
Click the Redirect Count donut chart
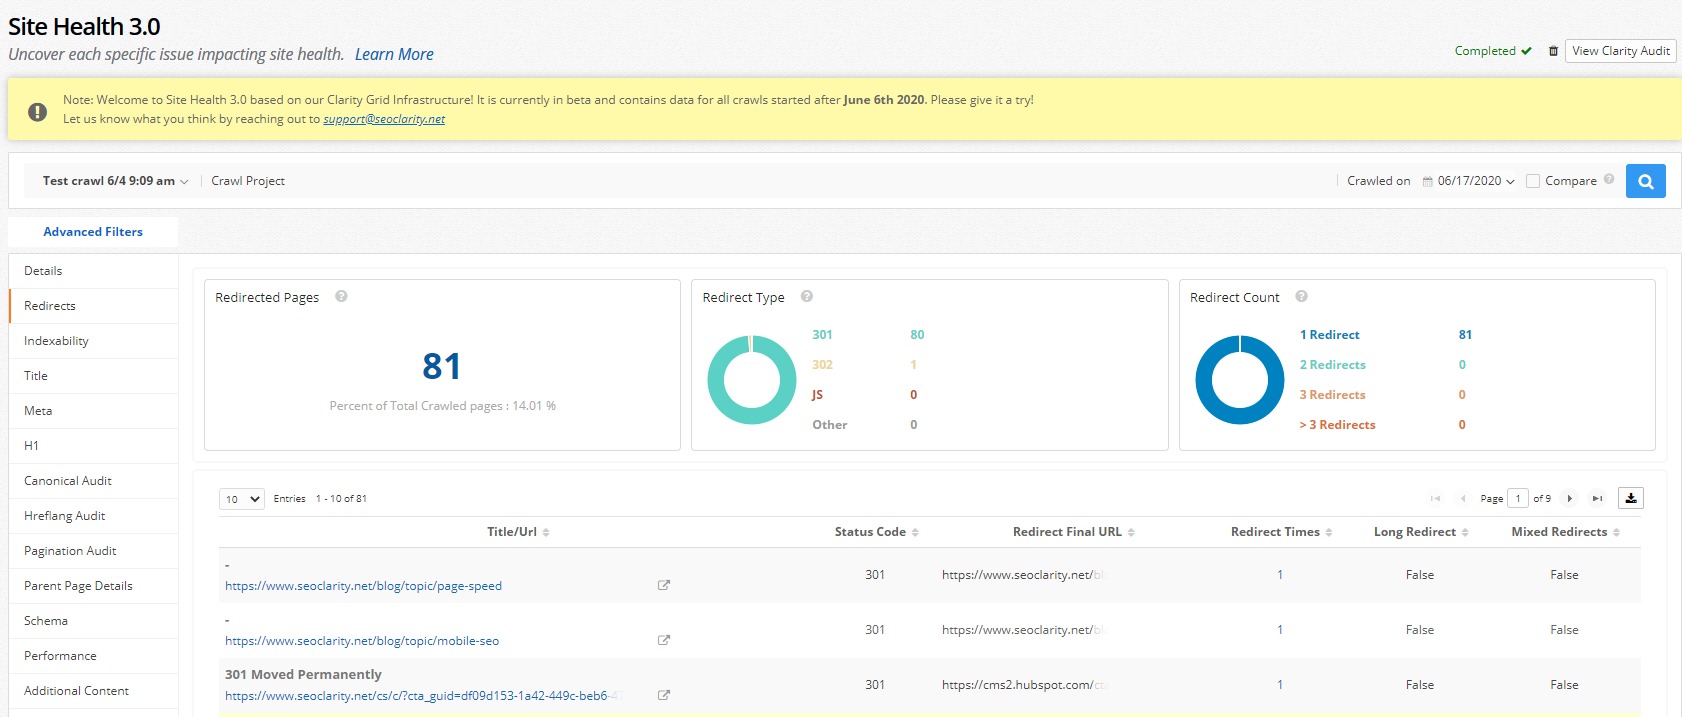coord(1240,380)
